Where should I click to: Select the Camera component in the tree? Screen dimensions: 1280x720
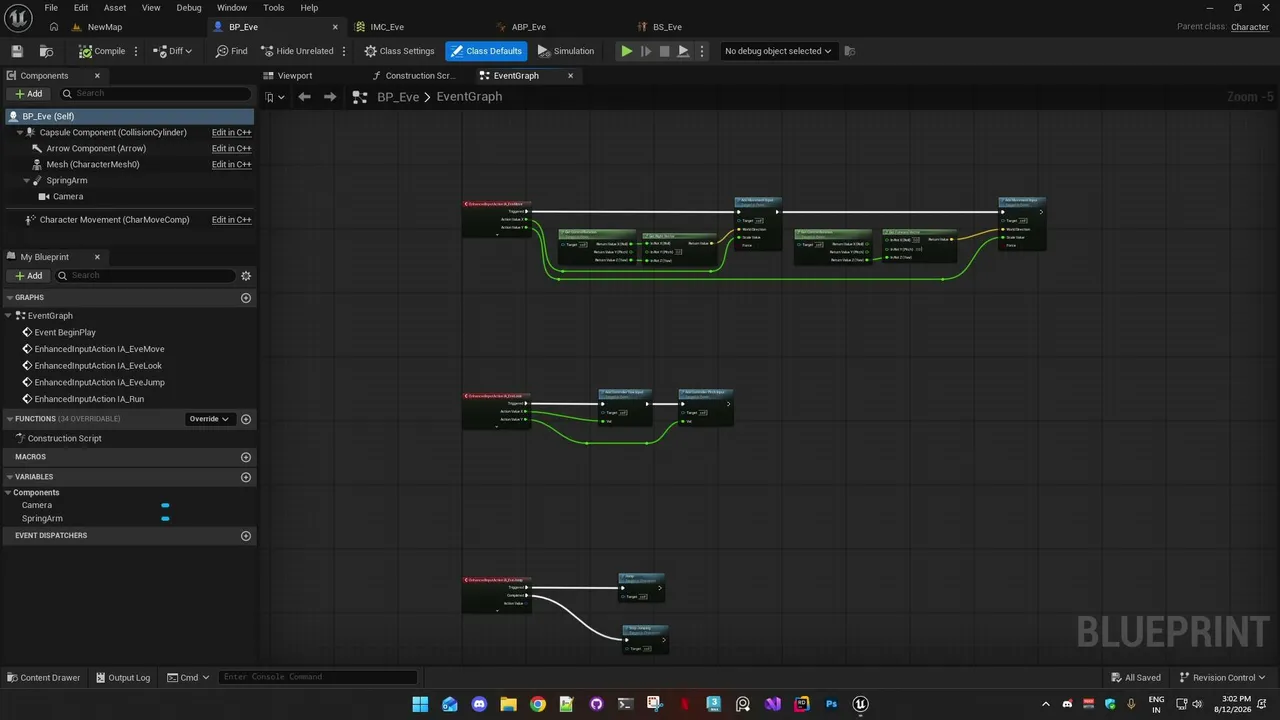point(68,197)
